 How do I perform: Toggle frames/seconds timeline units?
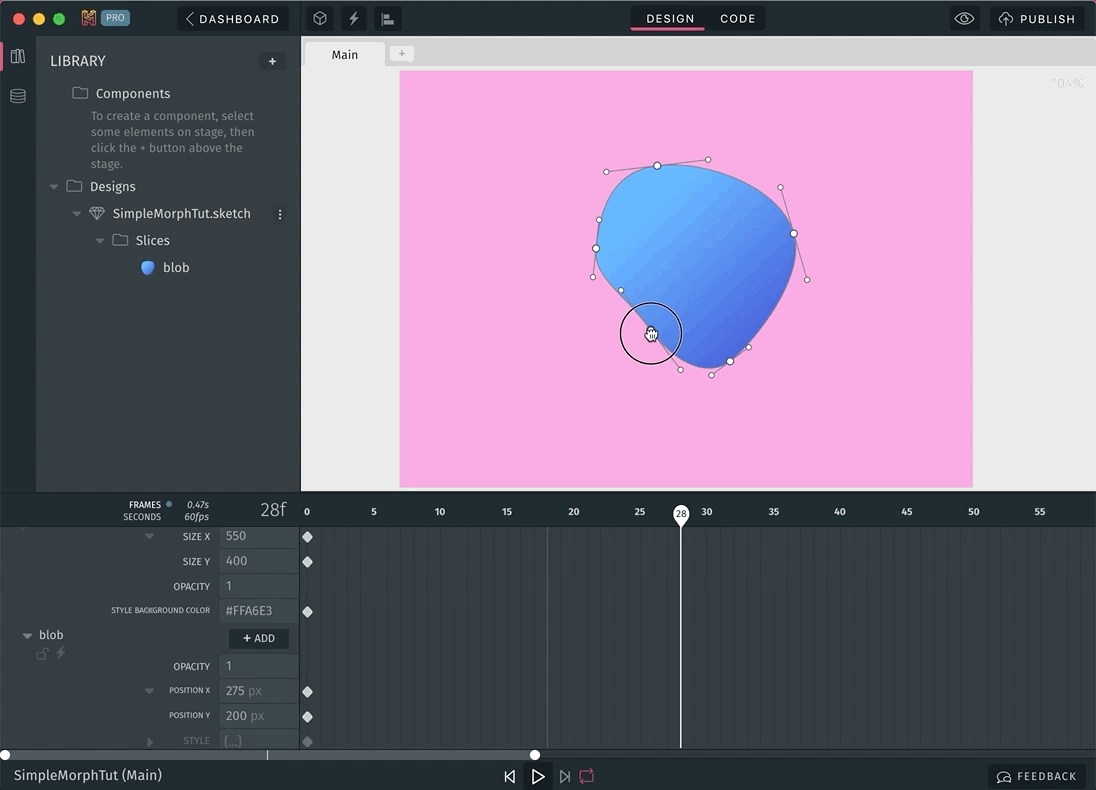145,510
